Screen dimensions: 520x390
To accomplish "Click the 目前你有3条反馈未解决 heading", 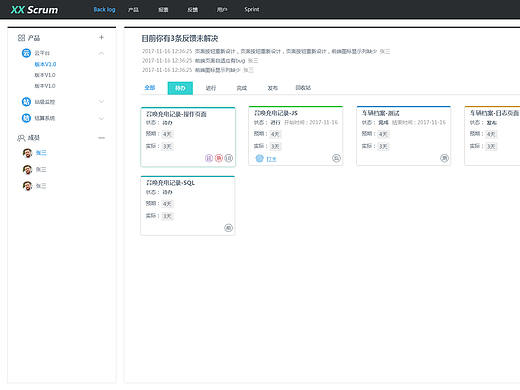I will (180, 38).
